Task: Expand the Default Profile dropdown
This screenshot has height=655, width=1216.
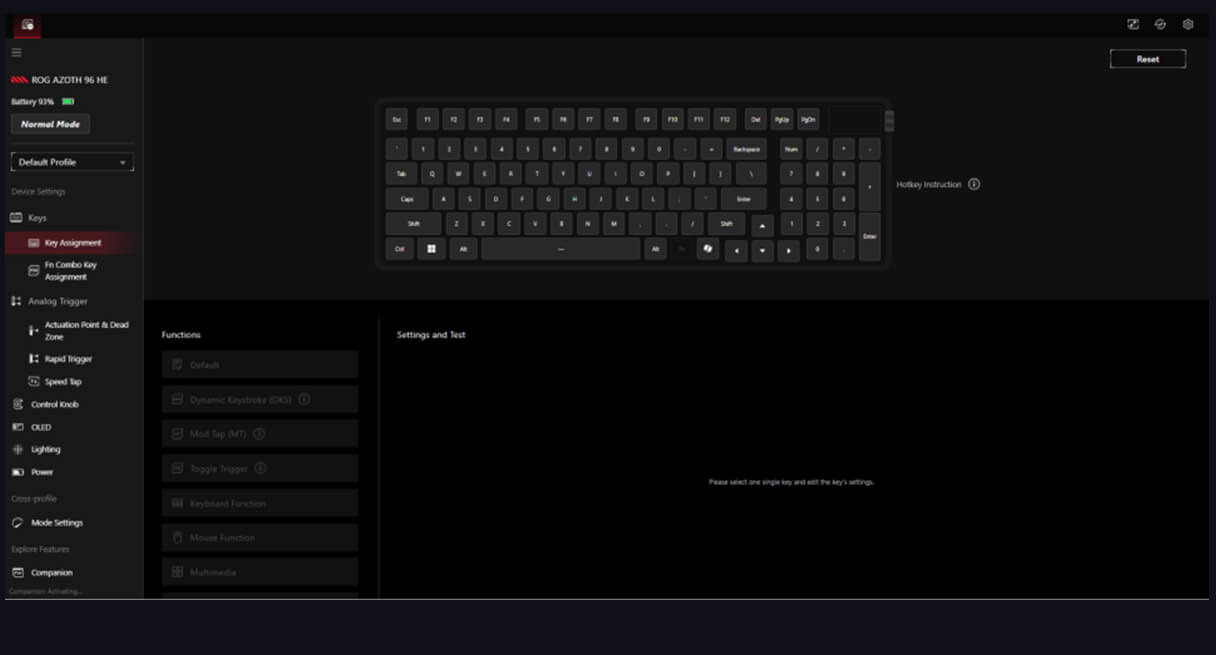Action: point(72,162)
